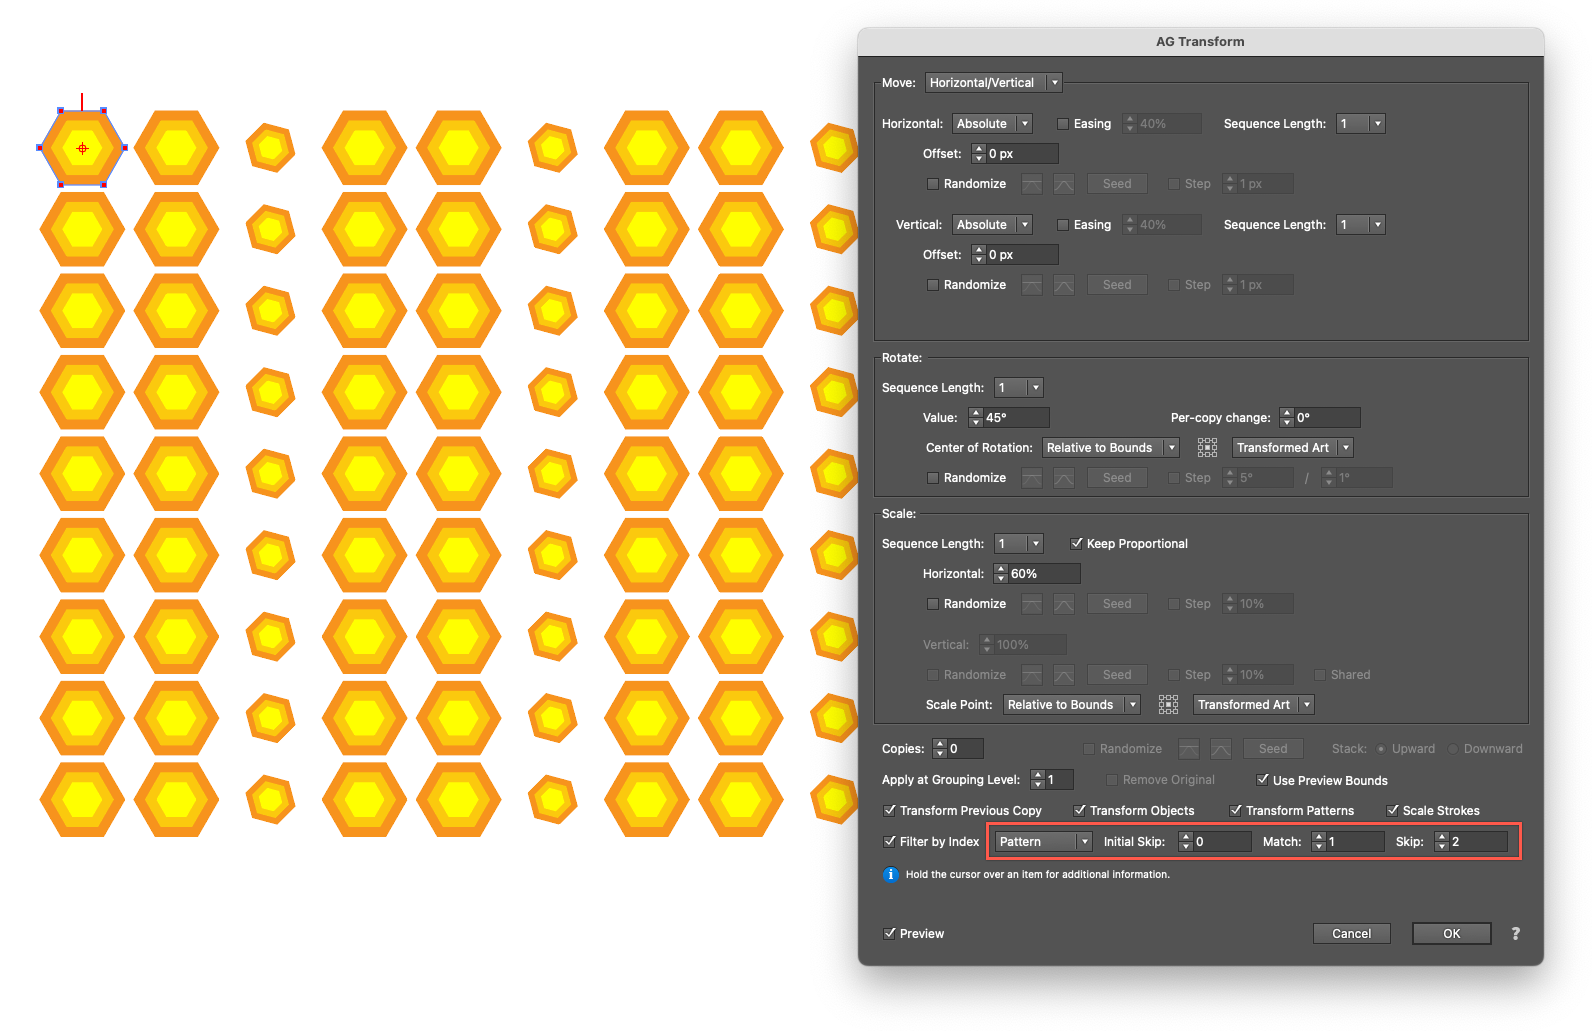Viewport: 1594px width, 1031px height.
Task: Click the Skip value input field
Action: click(x=1478, y=842)
